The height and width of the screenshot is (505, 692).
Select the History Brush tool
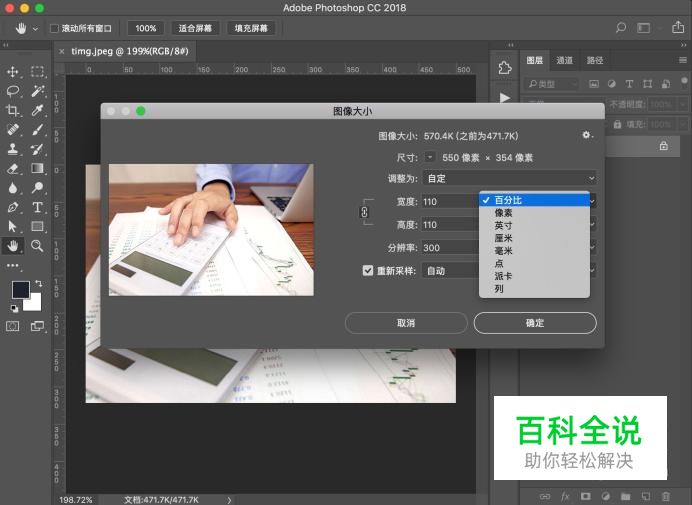37,149
